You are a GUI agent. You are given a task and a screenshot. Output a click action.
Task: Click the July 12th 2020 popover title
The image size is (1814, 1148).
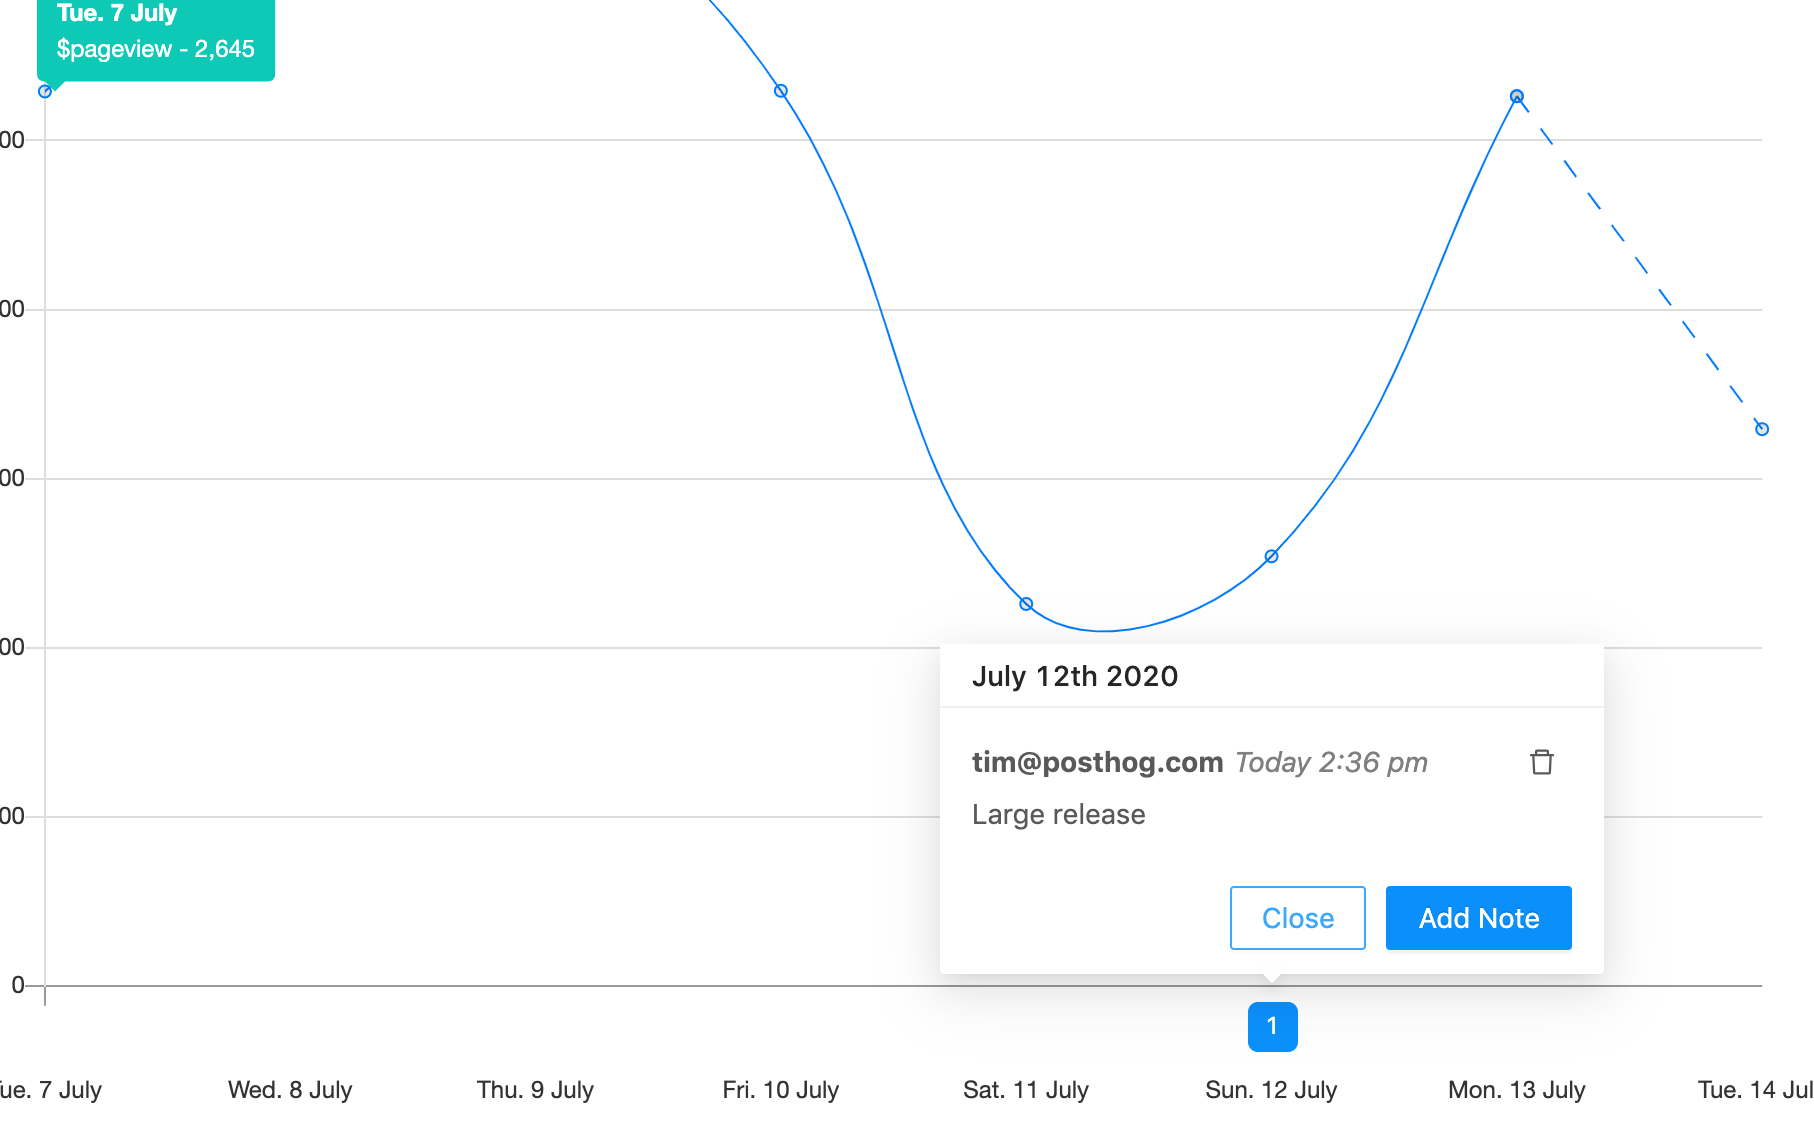click(x=1075, y=676)
